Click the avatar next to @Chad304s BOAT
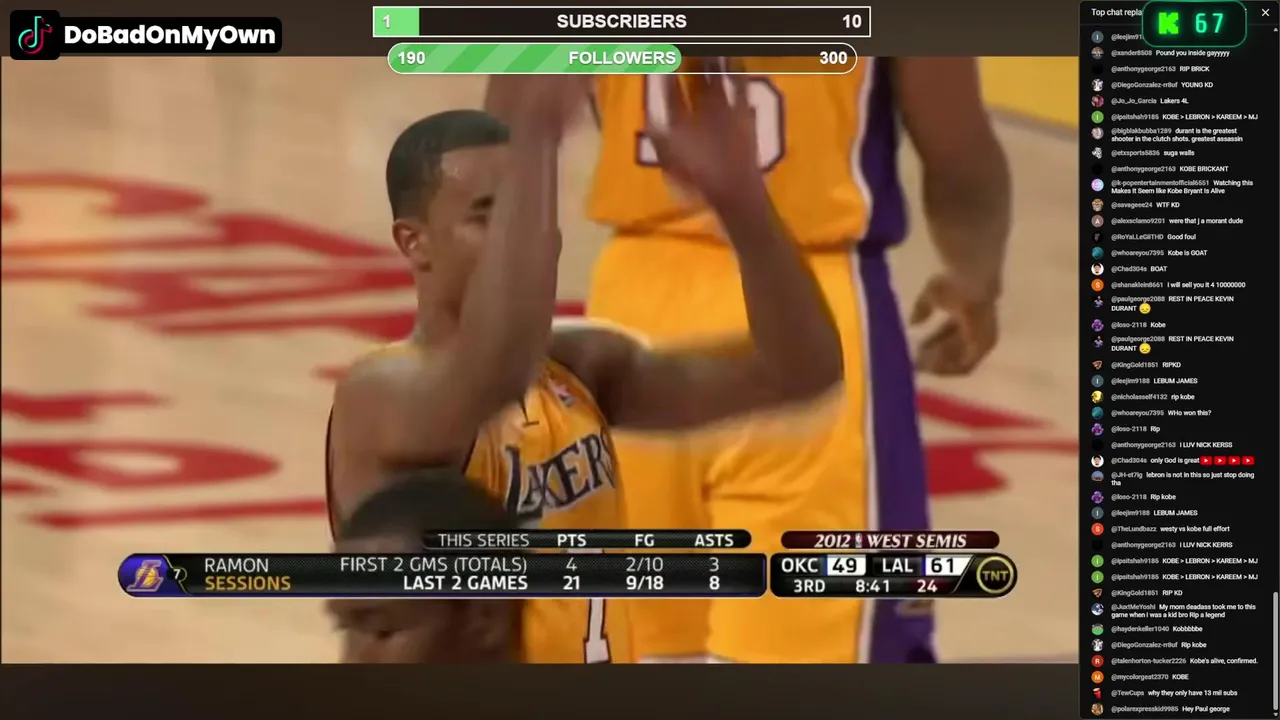Image resolution: width=1280 pixels, height=720 pixels. pyautogui.click(x=1097, y=269)
